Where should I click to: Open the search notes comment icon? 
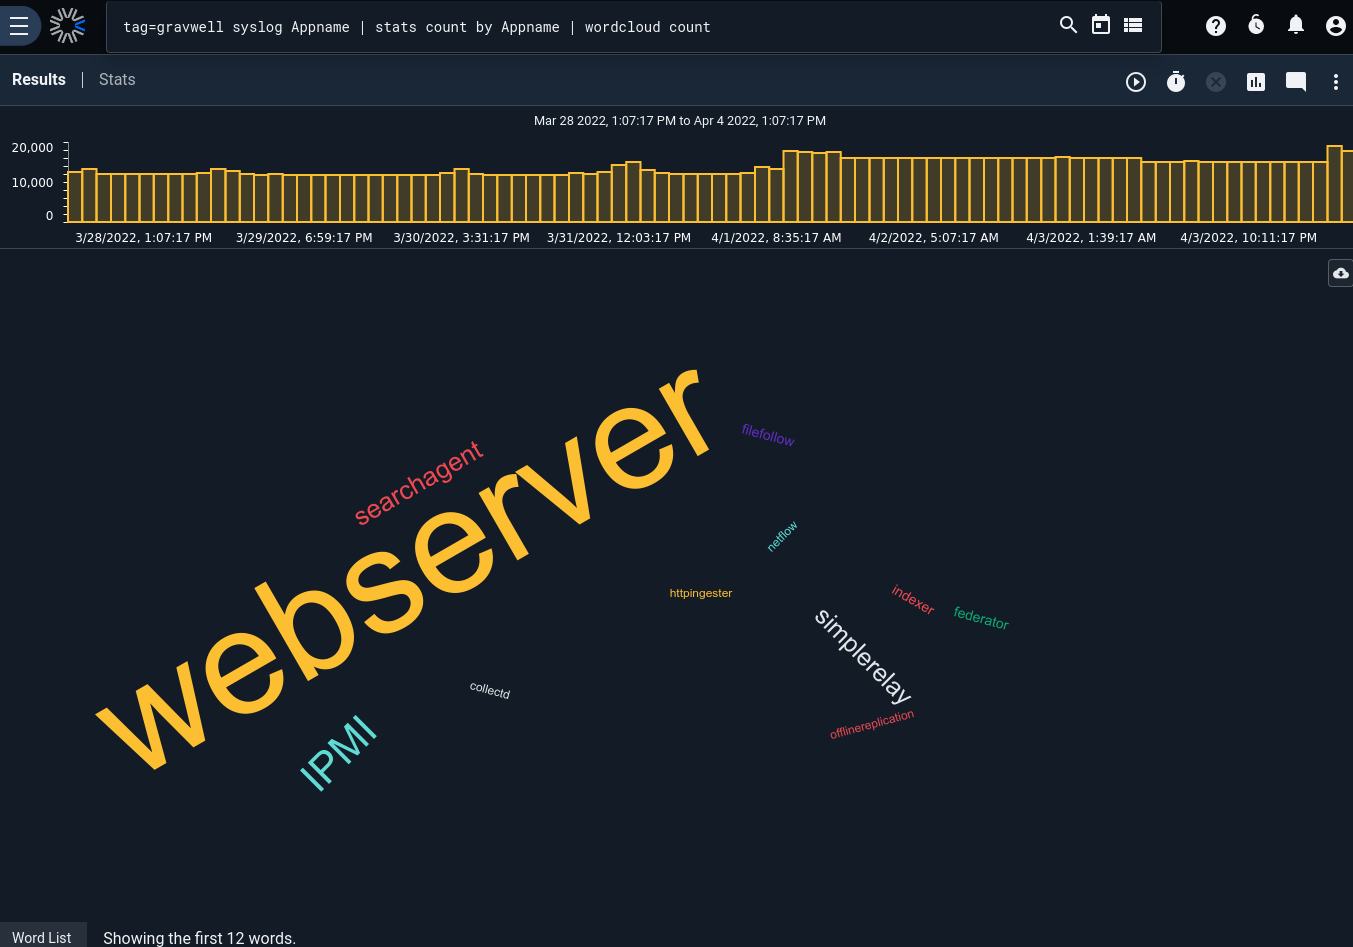pyautogui.click(x=1295, y=82)
